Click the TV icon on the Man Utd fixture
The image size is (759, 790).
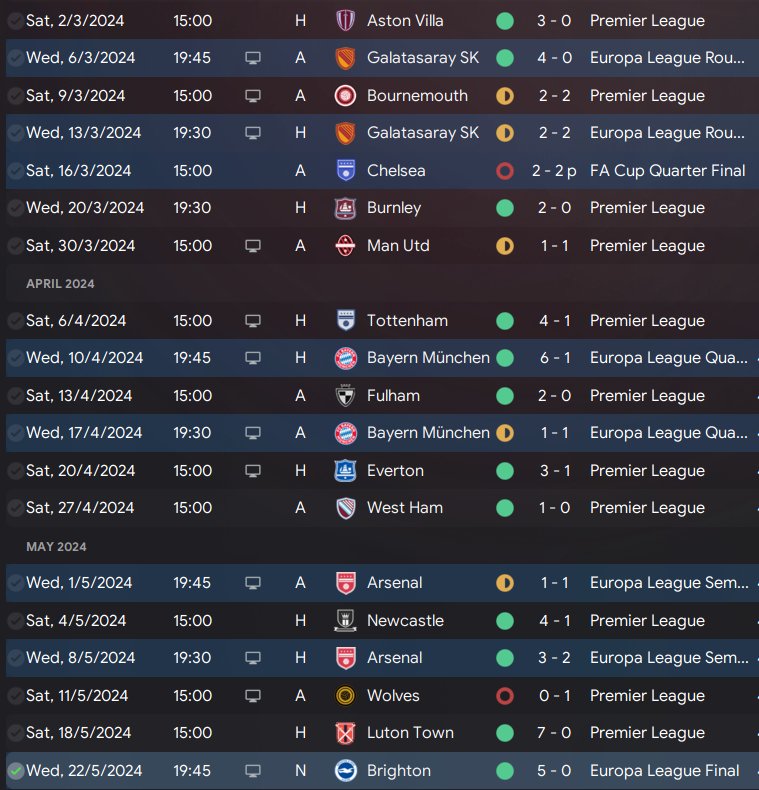253,246
